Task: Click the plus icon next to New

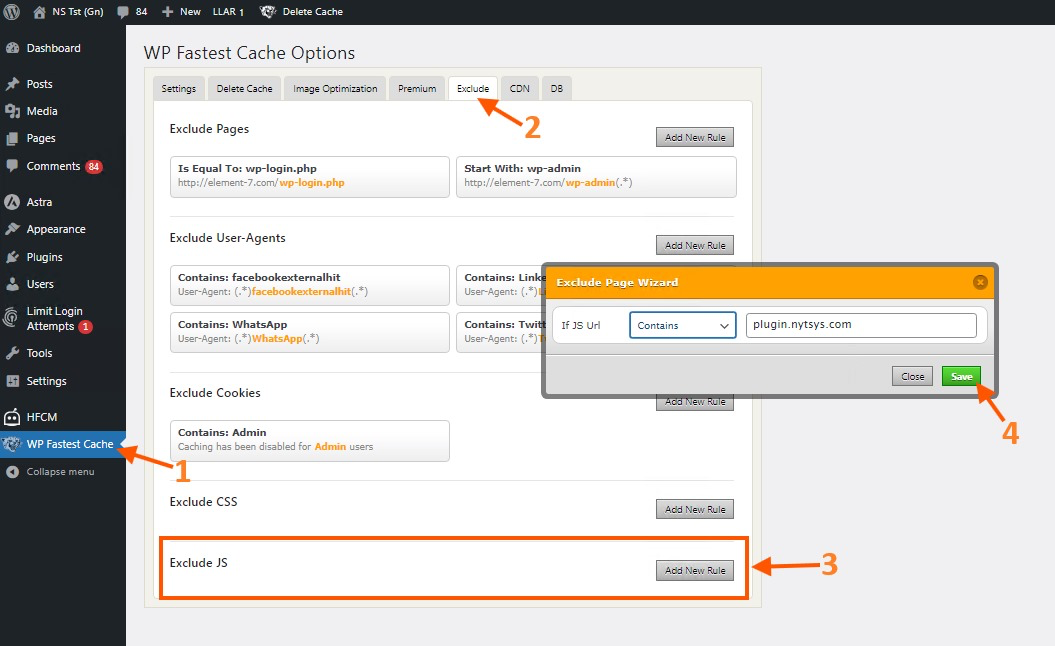Action: [x=168, y=11]
